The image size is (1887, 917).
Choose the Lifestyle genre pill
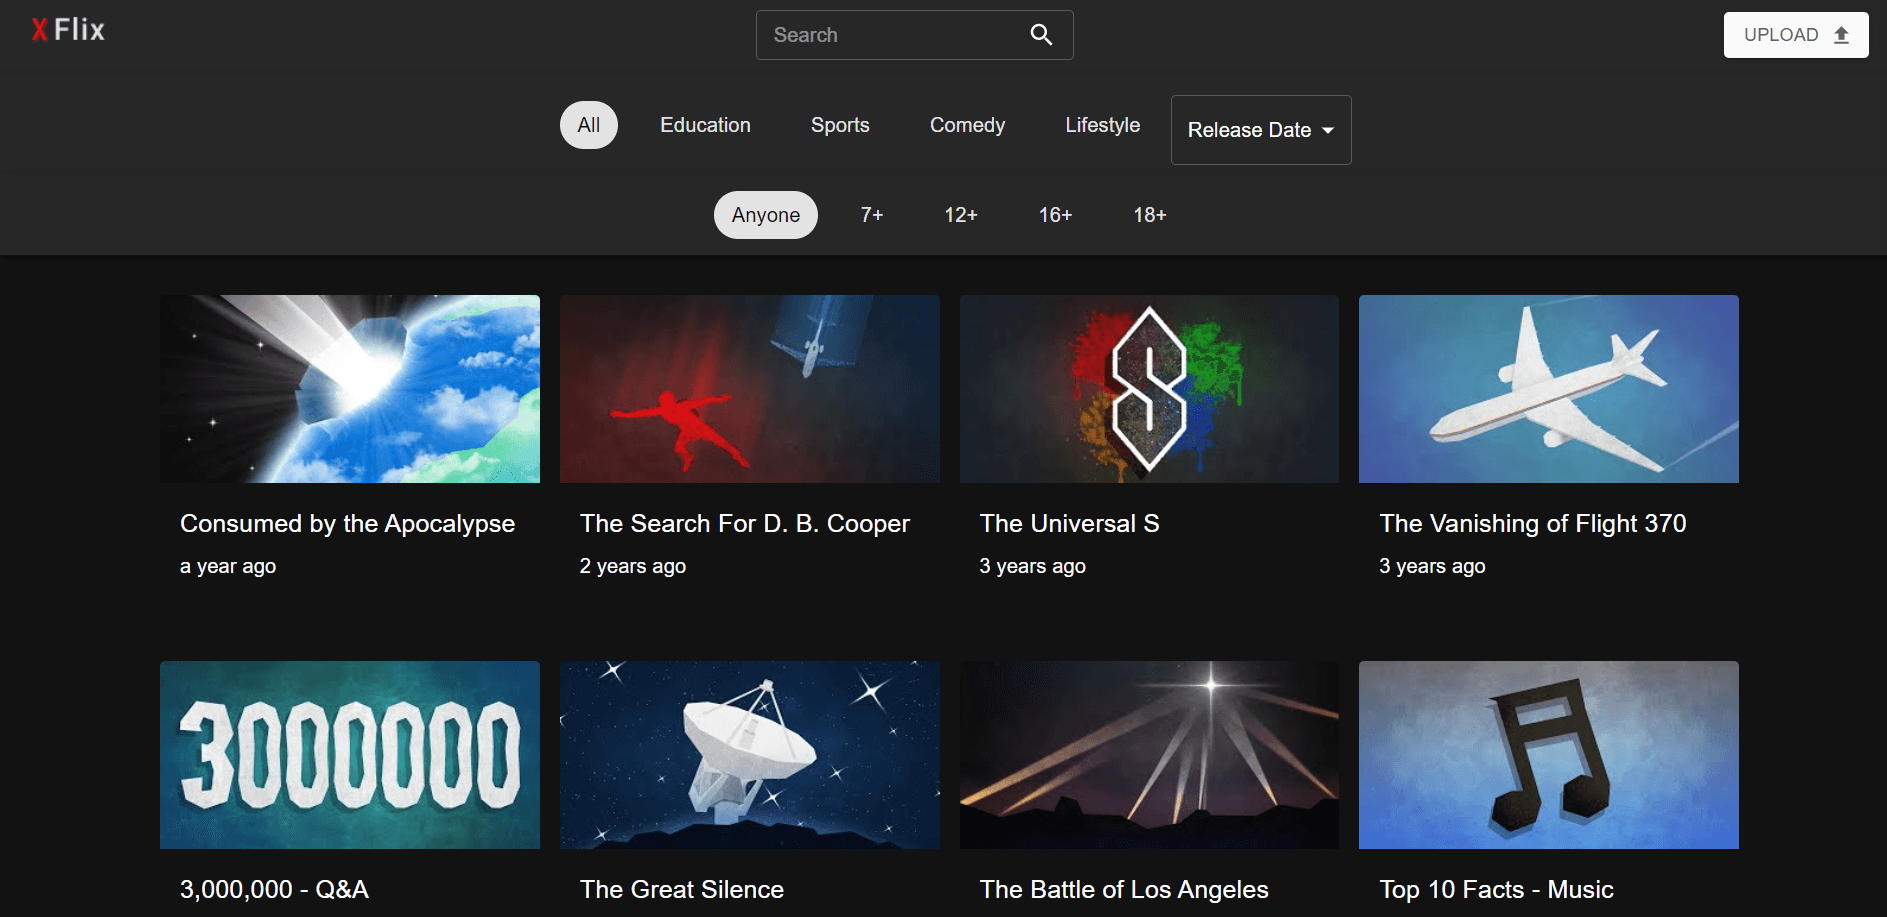[1102, 125]
